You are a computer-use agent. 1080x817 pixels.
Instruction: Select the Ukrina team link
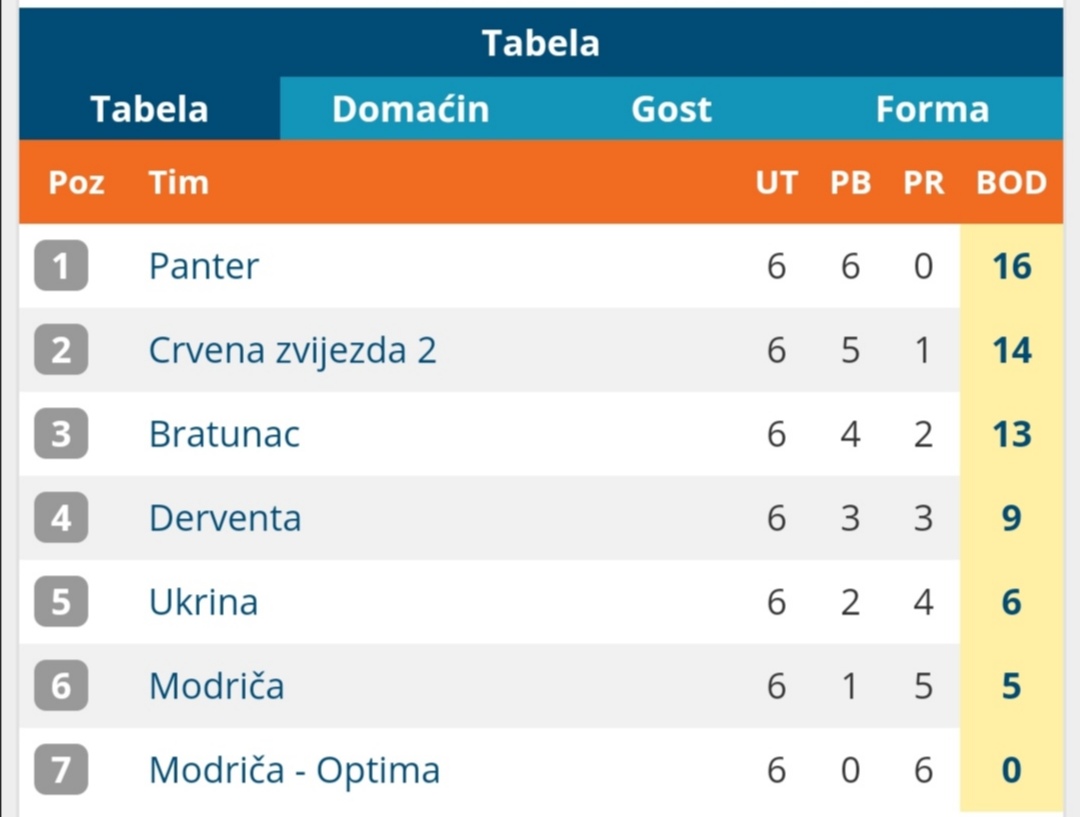[x=203, y=602]
